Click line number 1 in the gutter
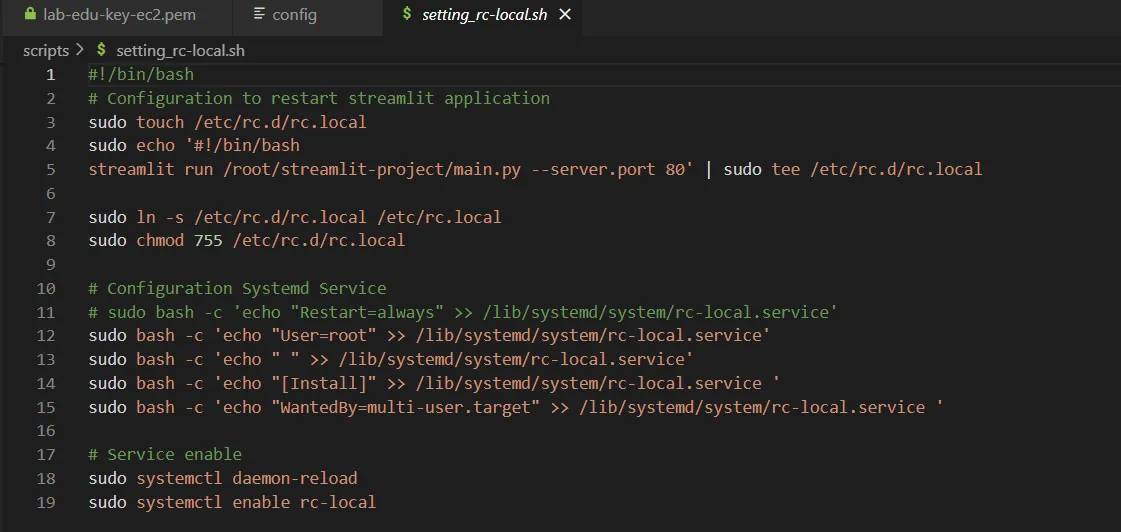The image size is (1121, 532). [50, 74]
